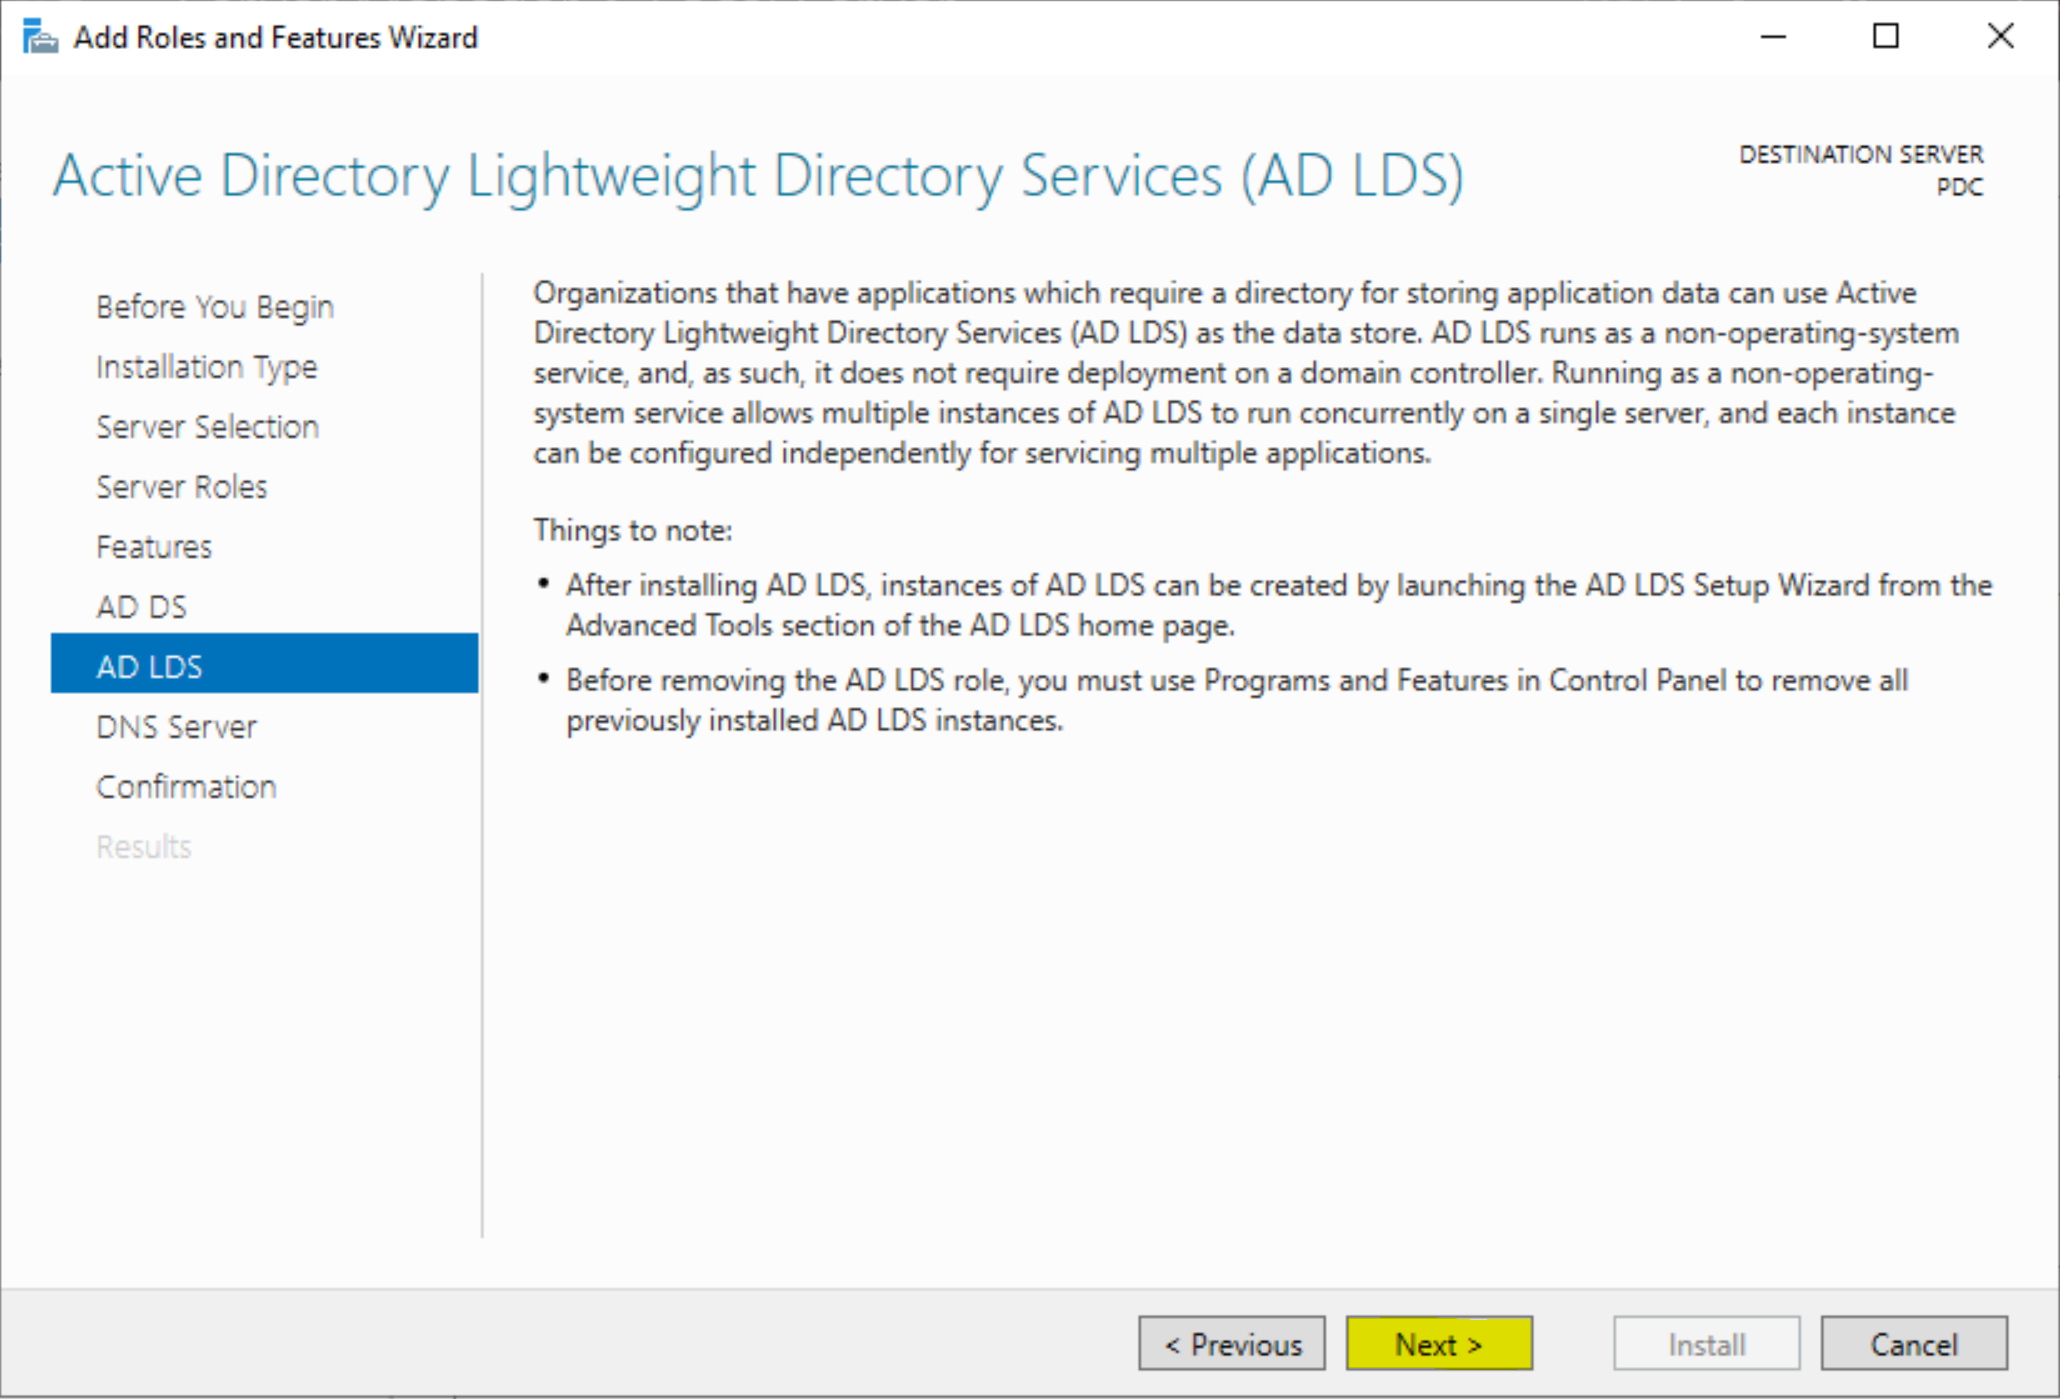The width and height of the screenshot is (2060, 1399).
Task: Go to the Before You Begin step
Action: tap(215, 307)
